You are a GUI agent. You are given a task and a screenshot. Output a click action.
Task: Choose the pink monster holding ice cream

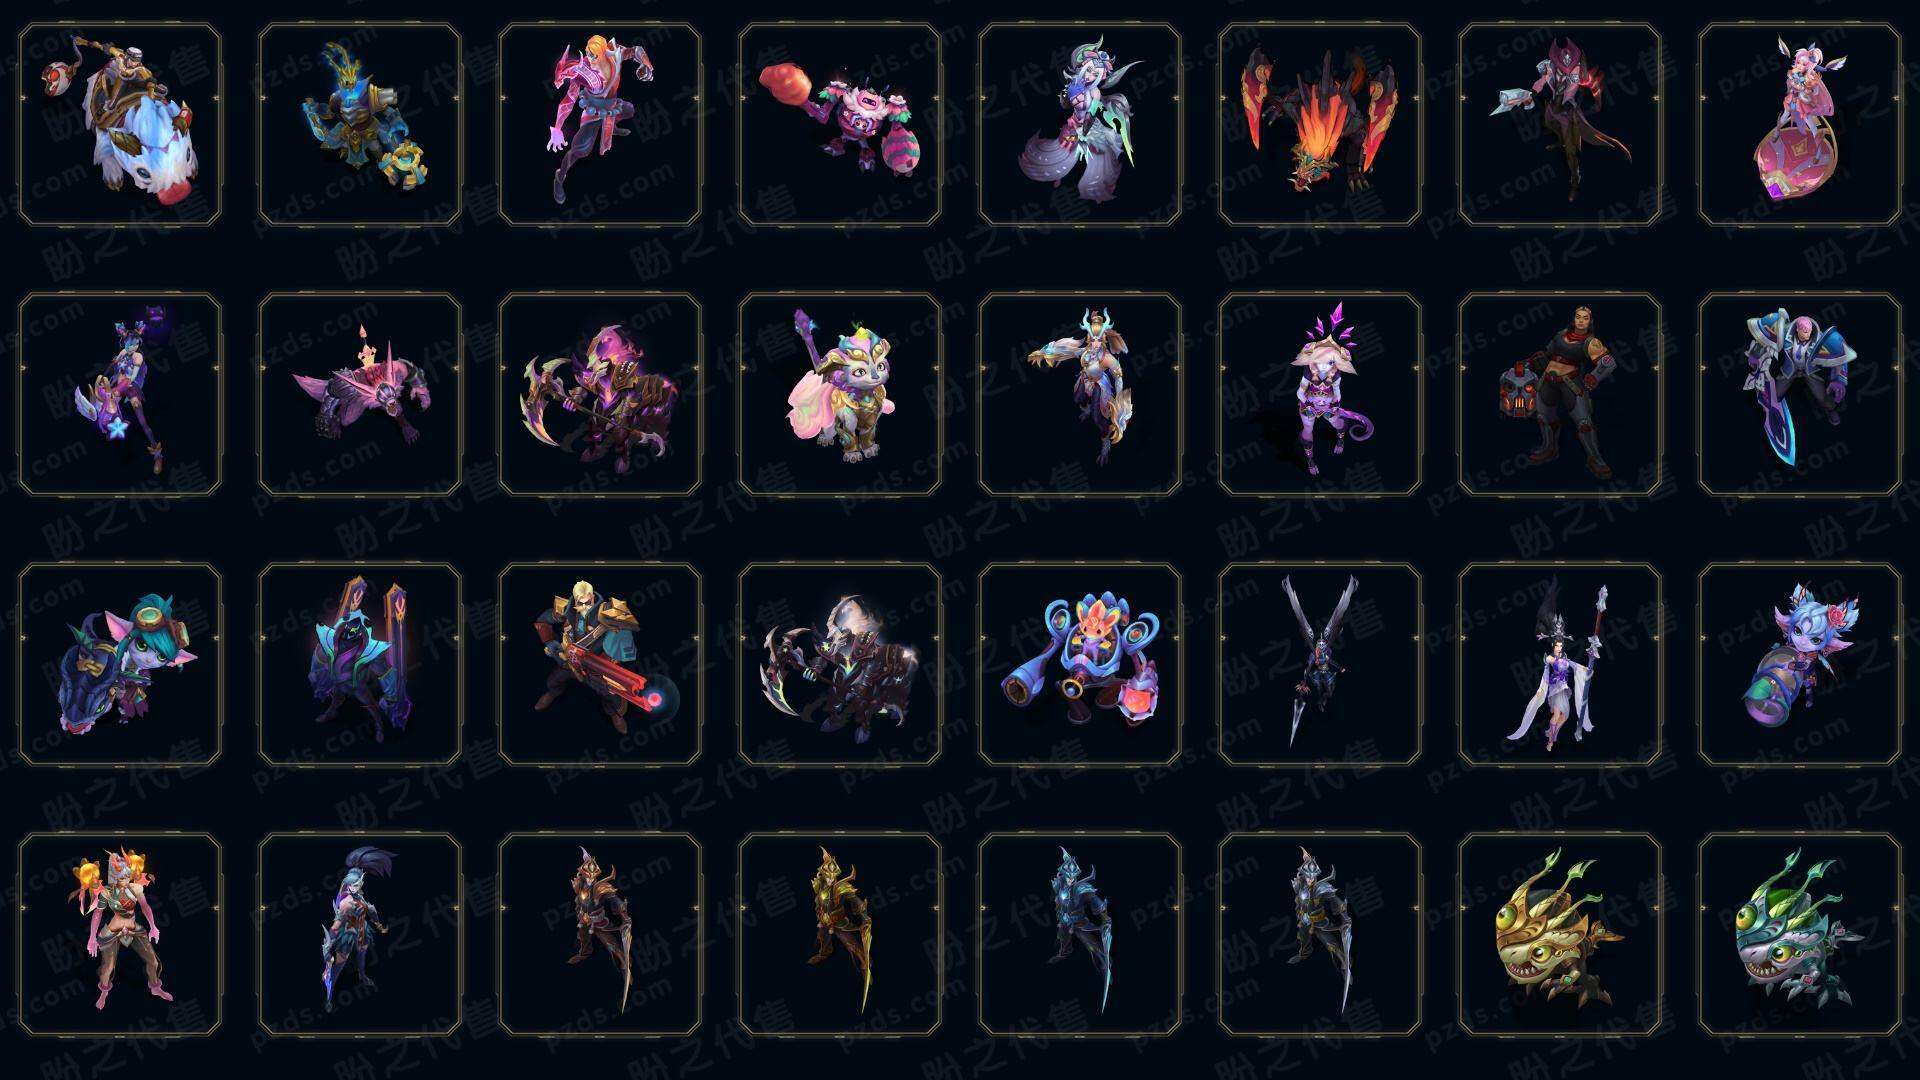pos(840,125)
